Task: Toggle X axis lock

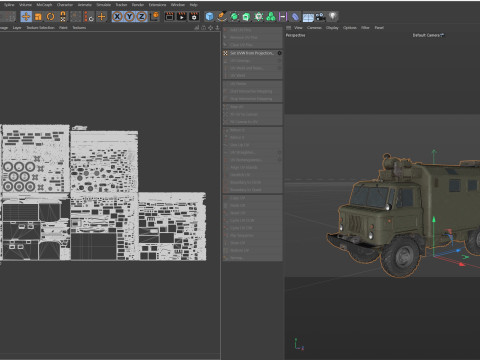Action: click(x=117, y=16)
